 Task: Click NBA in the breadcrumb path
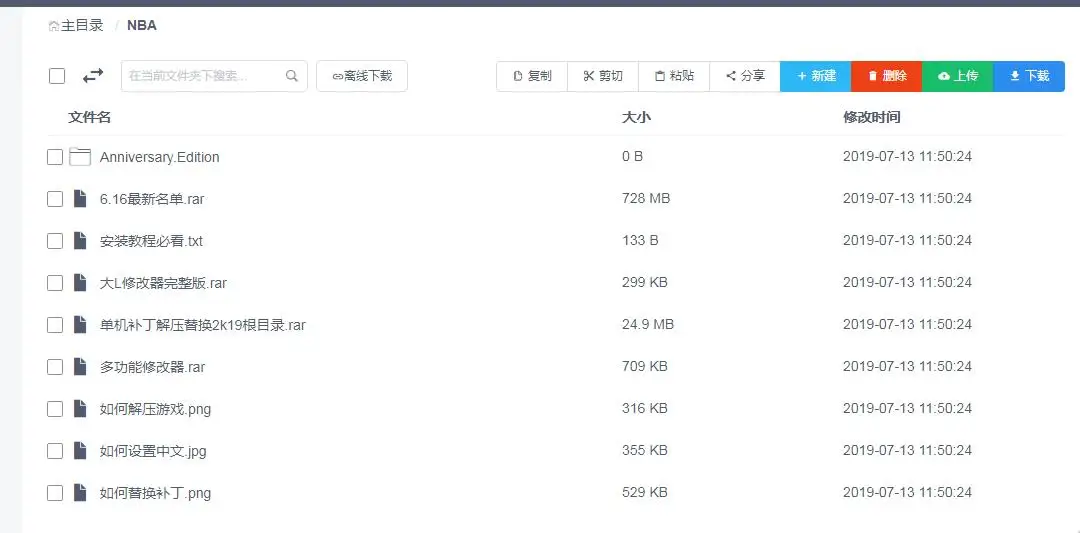(142, 25)
